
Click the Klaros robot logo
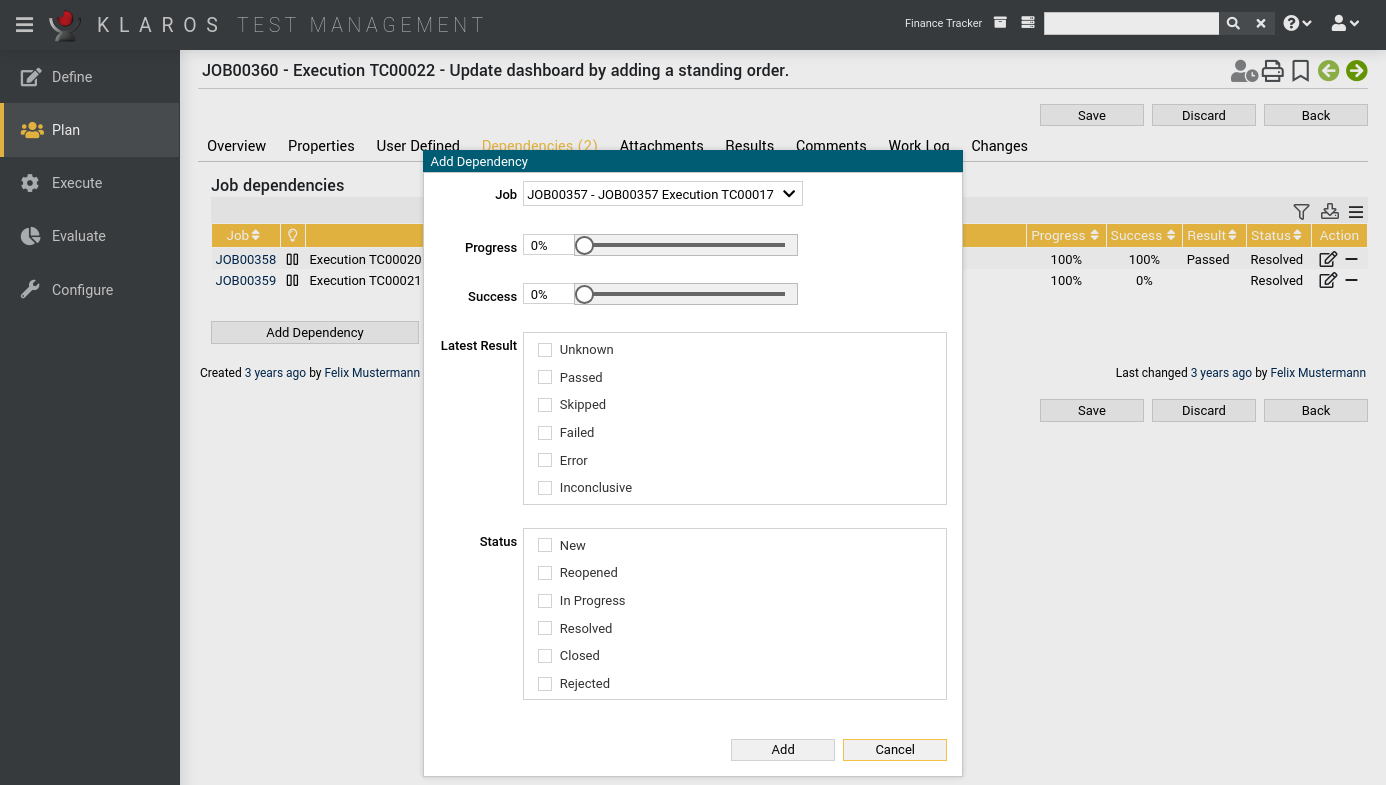tap(64, 24)
